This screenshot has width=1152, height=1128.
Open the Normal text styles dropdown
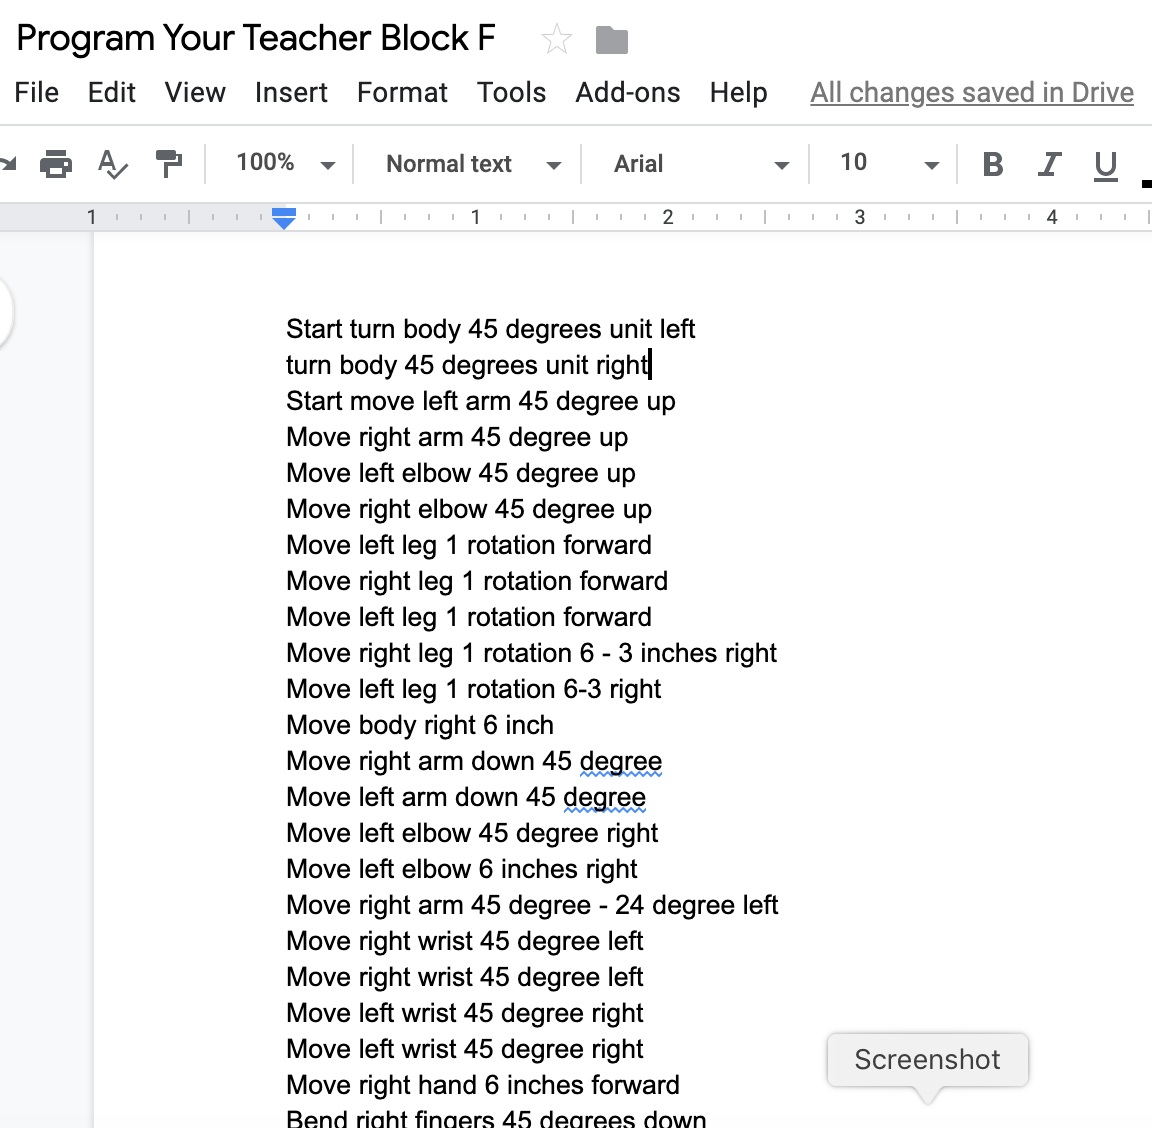coord(470,163)
